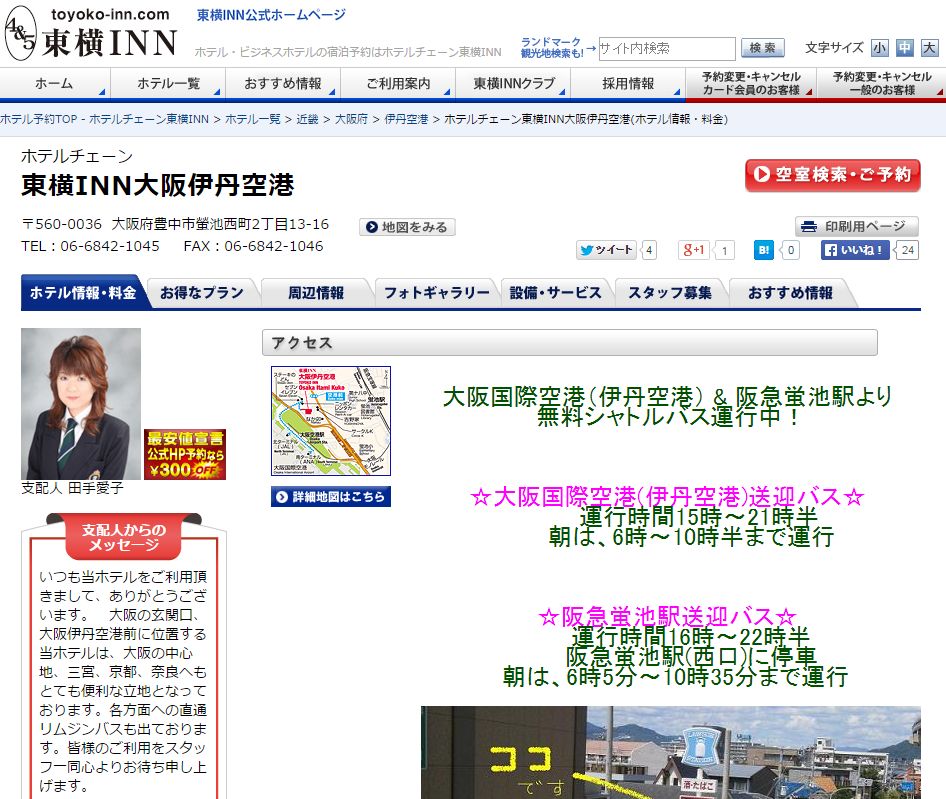Open the おすすめ情報 top menu
This screenshot has height=799, width=946.
283,83
